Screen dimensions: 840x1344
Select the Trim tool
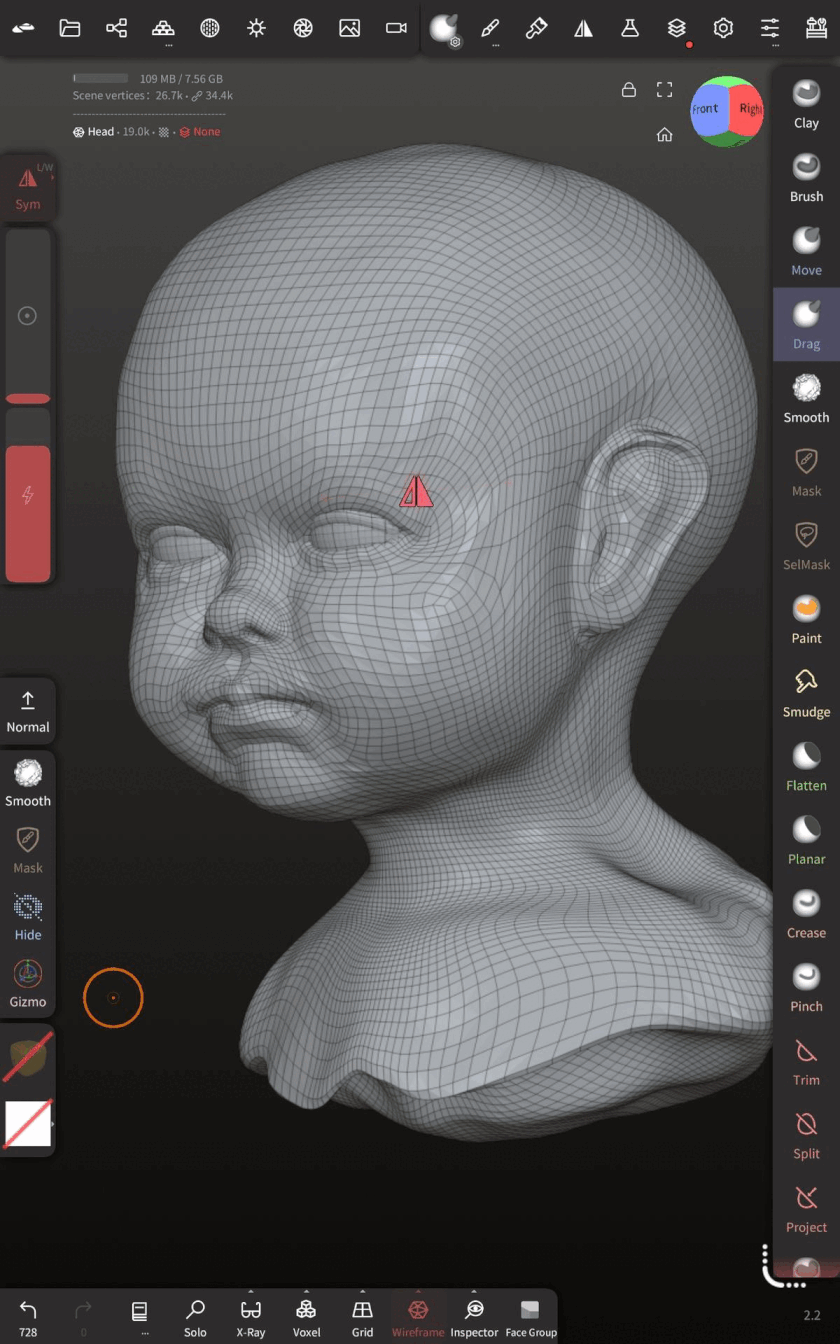coord(806,1061)
